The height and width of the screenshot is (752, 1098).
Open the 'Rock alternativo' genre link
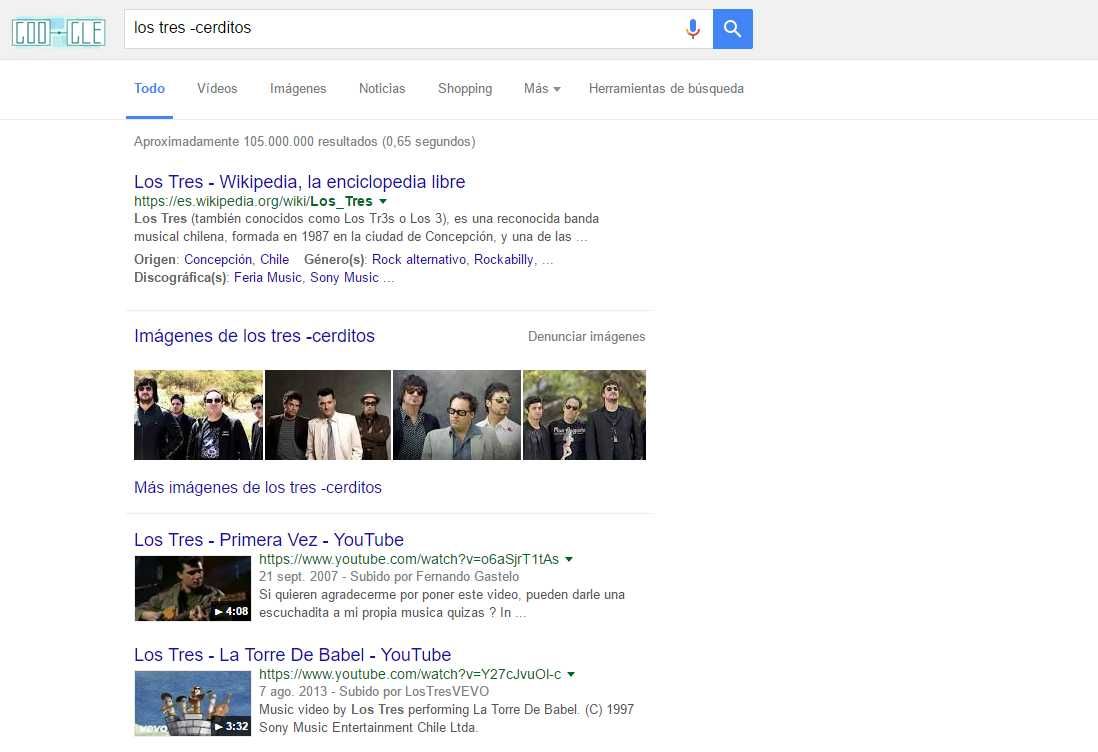[419, 259]
